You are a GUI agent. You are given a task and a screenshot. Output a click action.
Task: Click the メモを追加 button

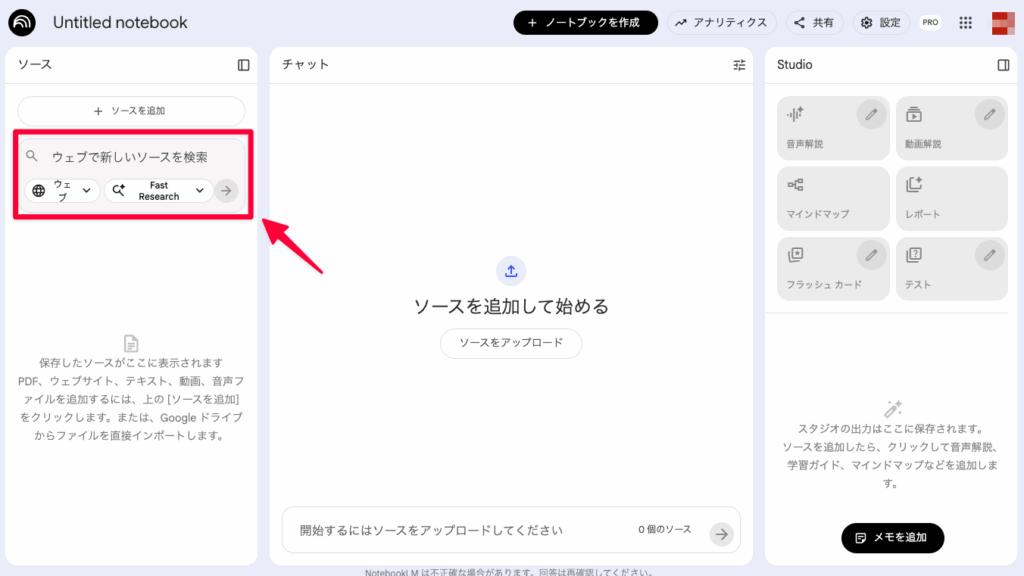[891, 537]
